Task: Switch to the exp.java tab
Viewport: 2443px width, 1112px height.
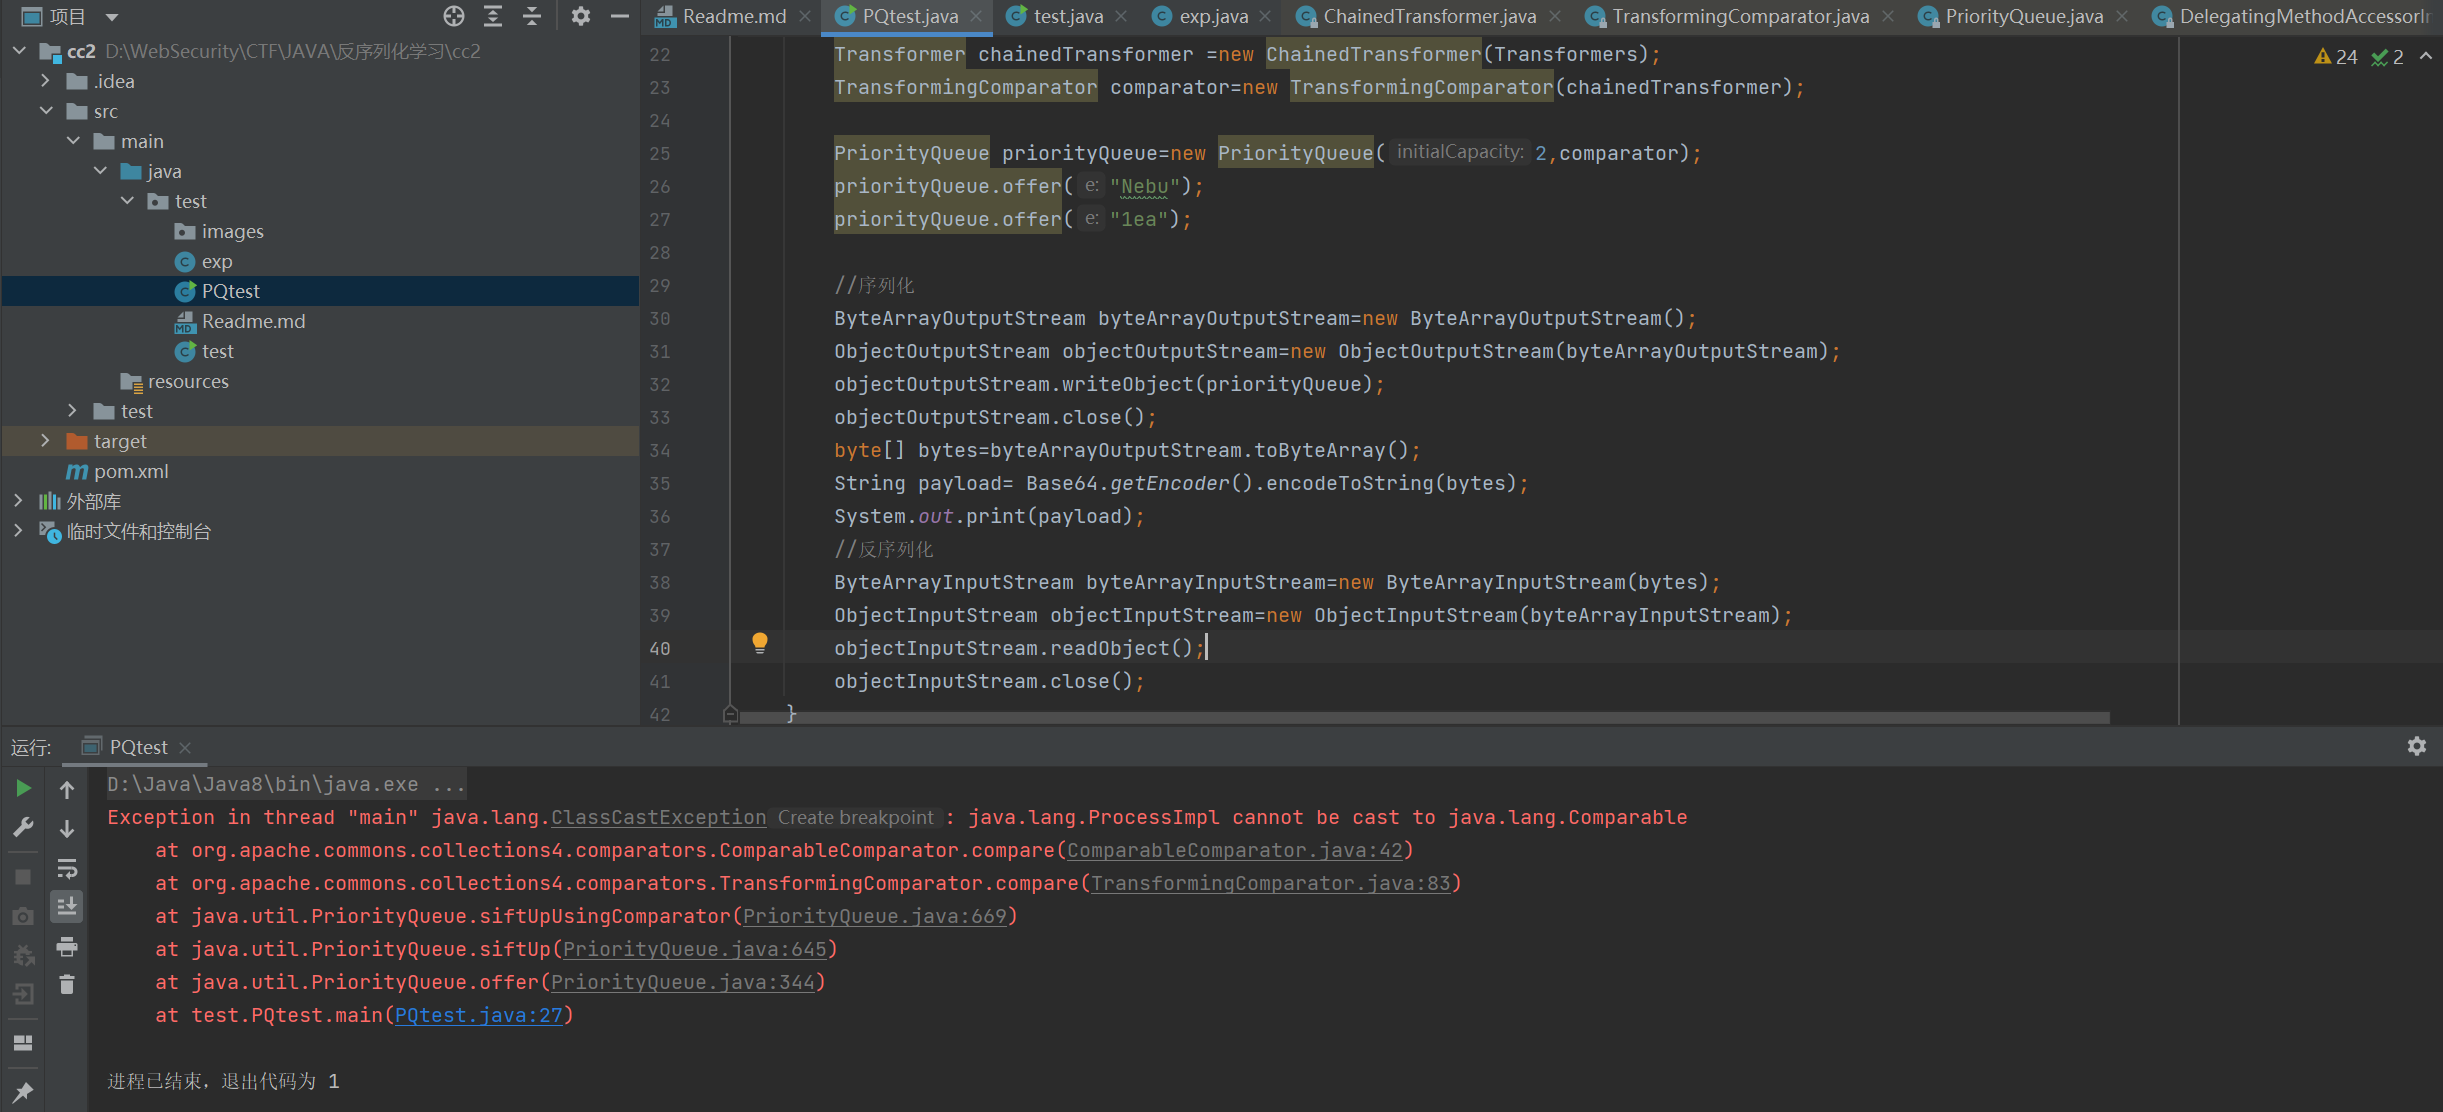Action: coord(1212,16)
